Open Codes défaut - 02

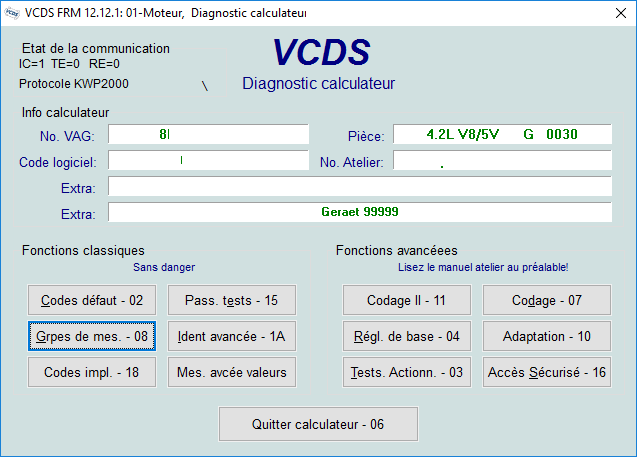coord(92,300)
